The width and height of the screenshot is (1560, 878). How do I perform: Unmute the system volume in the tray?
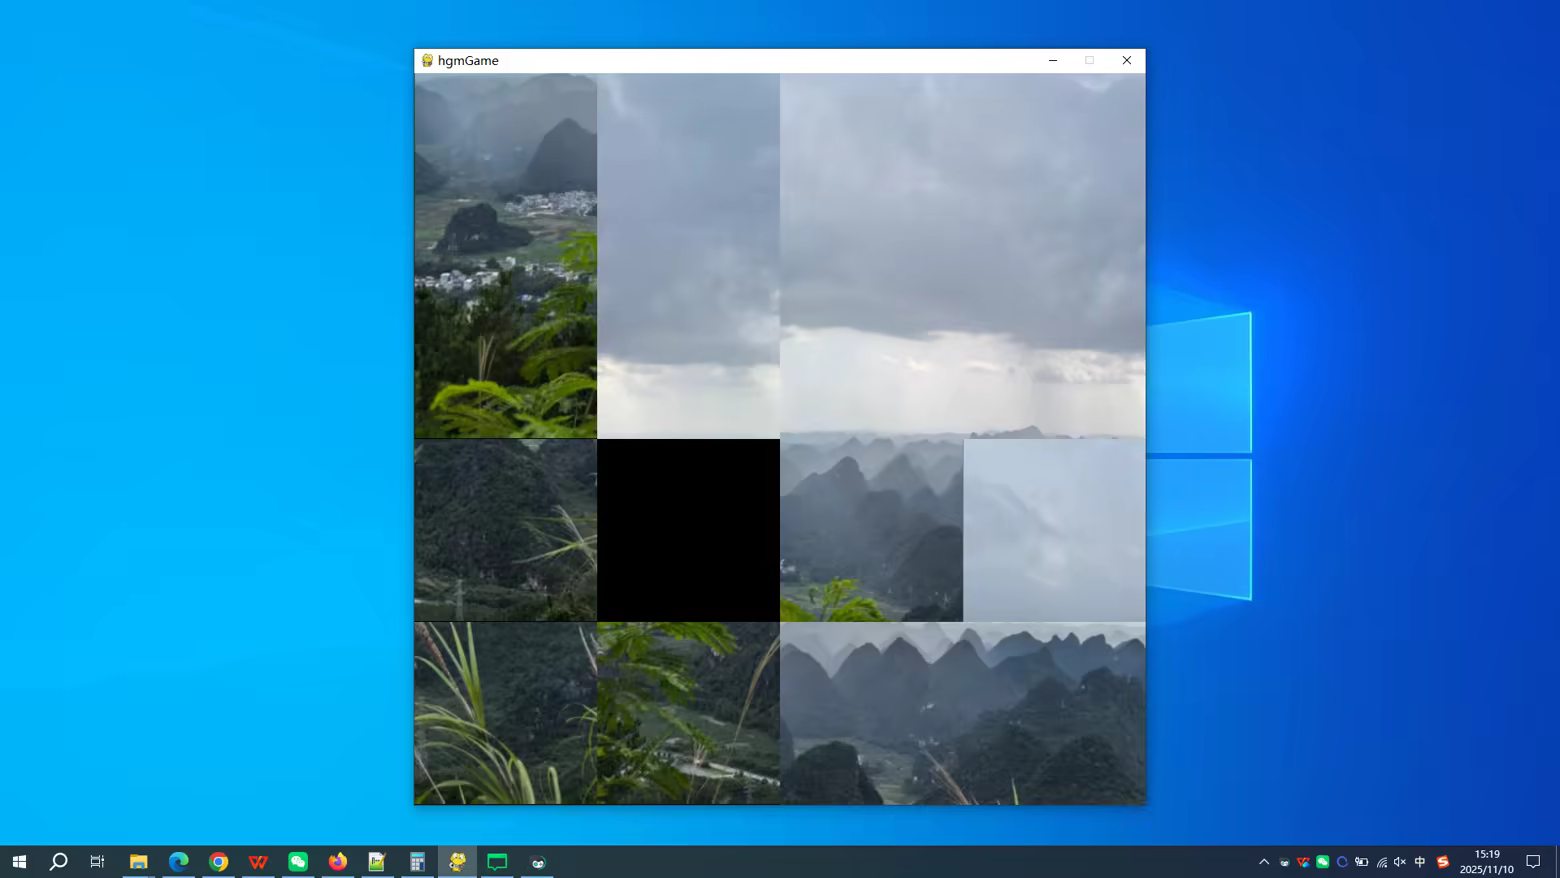tap(1400, 861)
